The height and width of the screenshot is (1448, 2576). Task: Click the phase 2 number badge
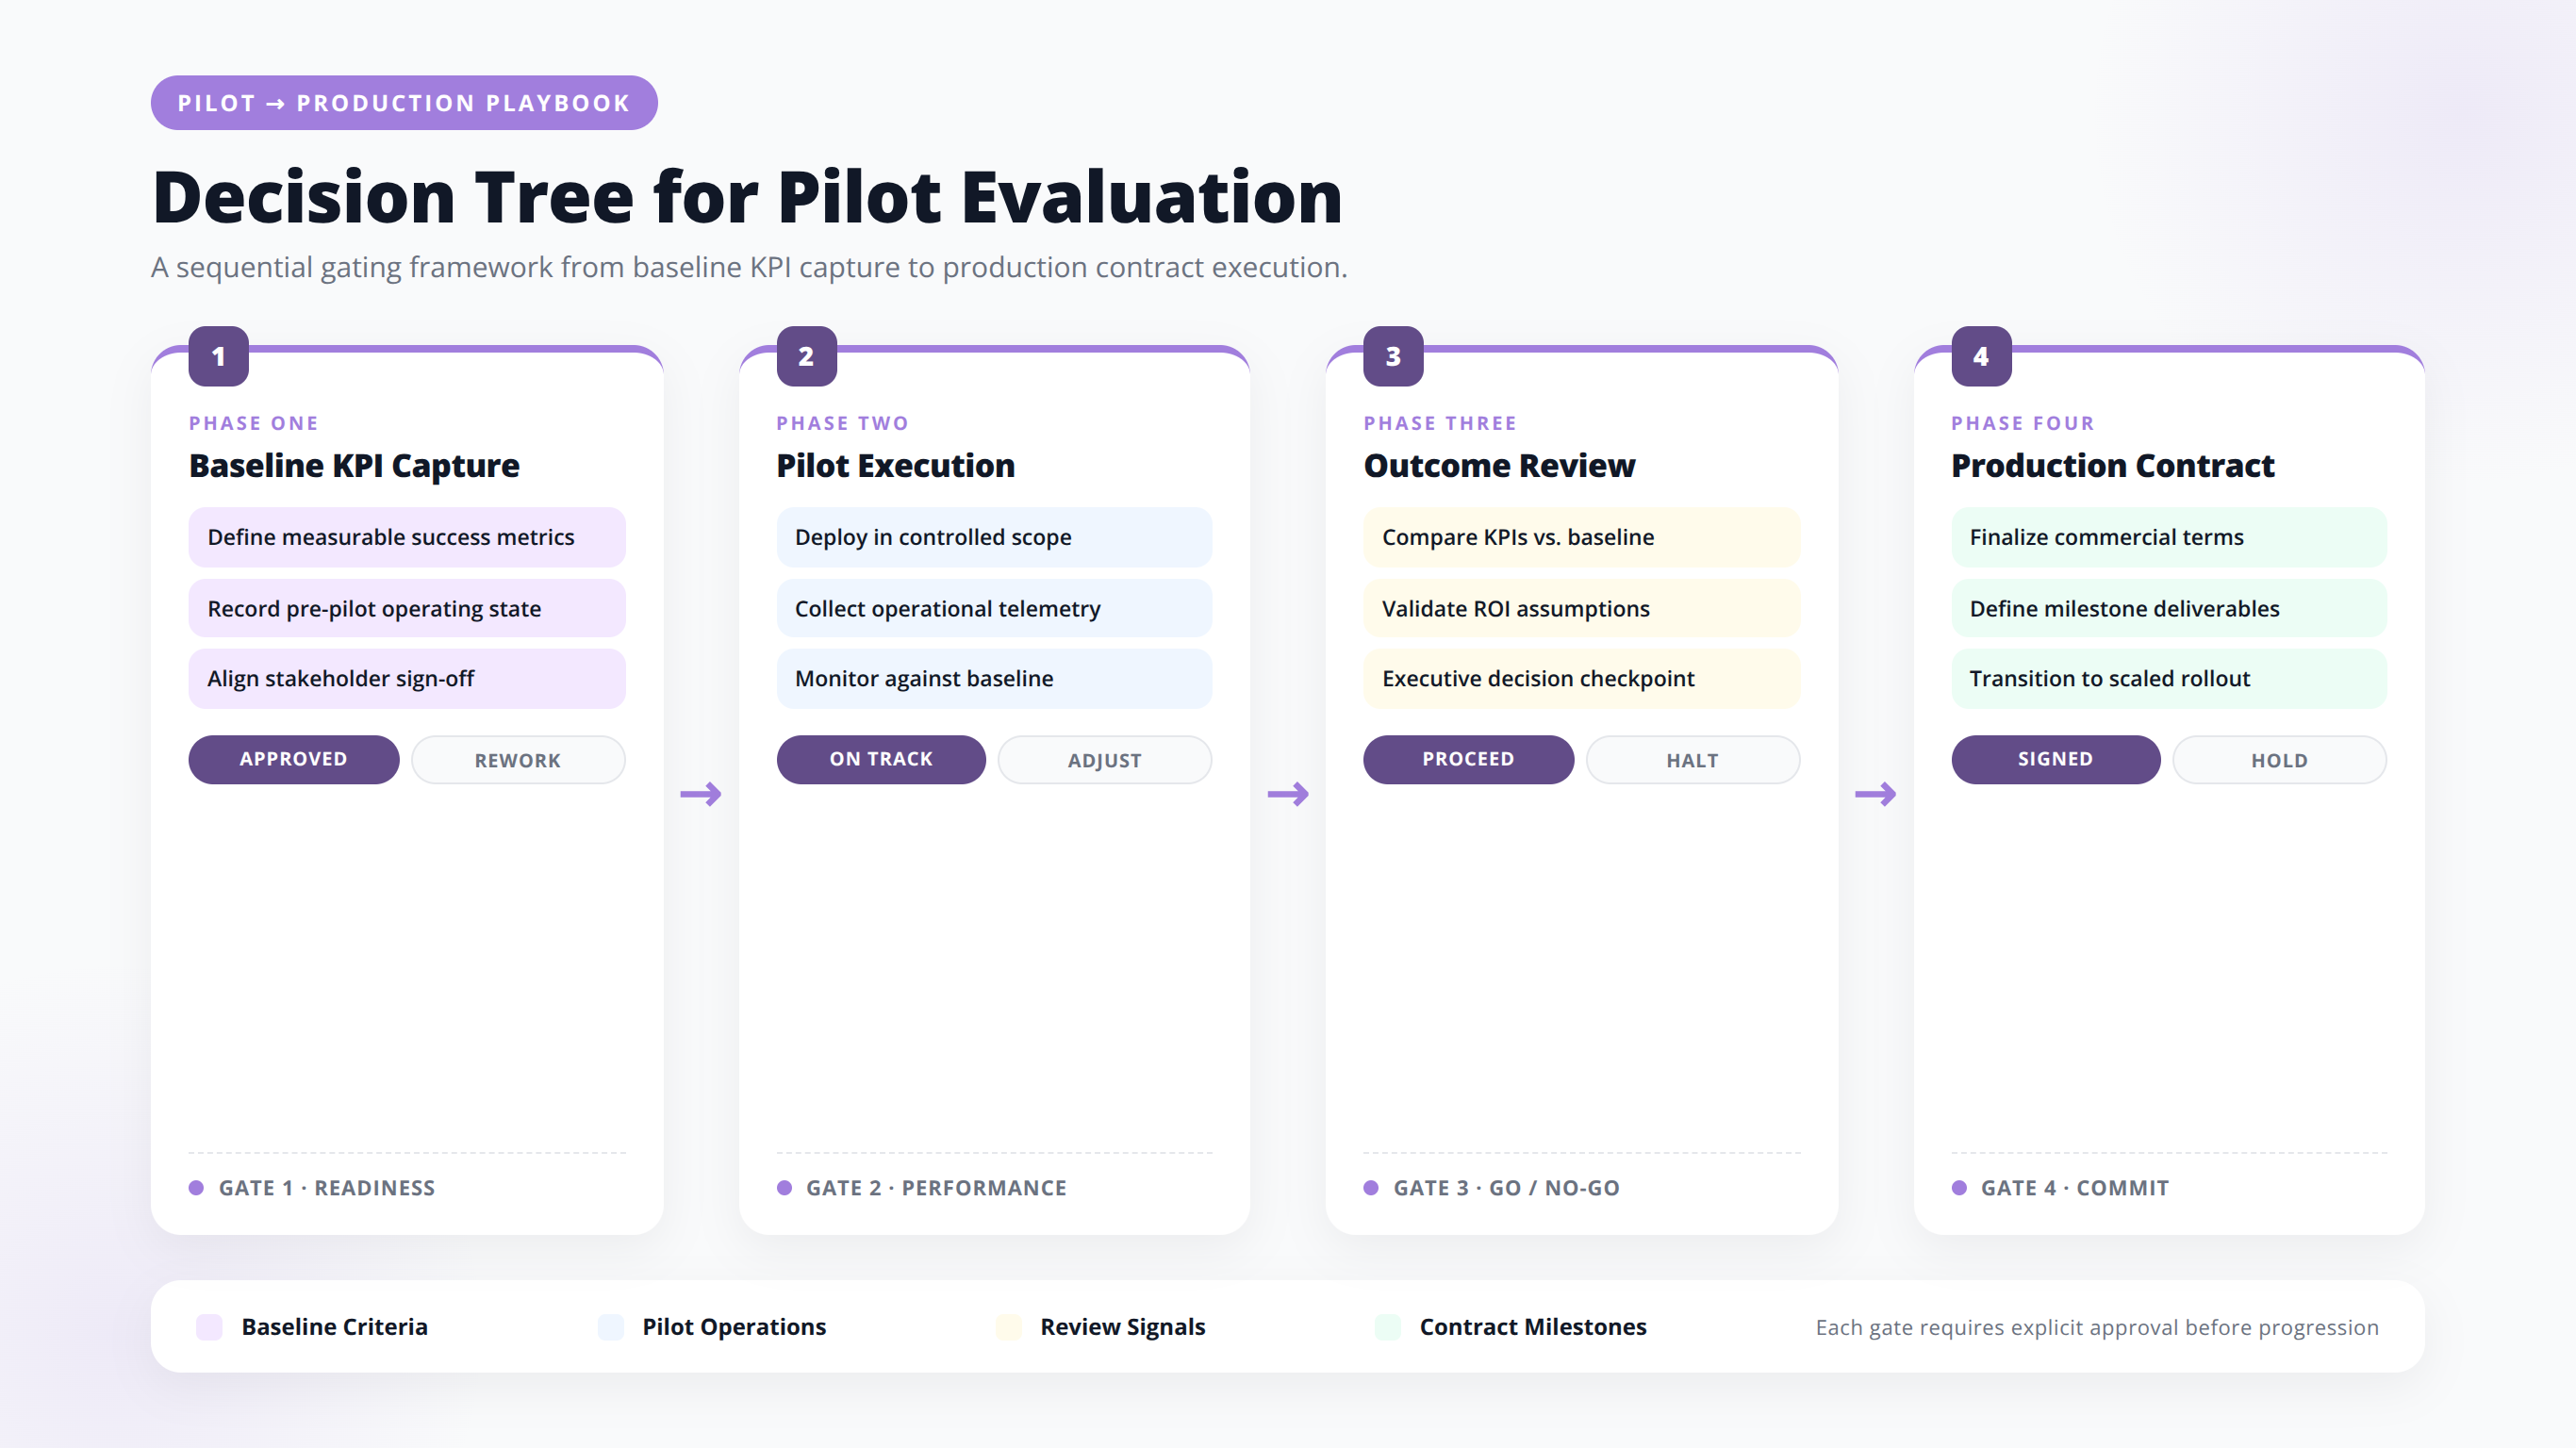click(x=806, y=356)
